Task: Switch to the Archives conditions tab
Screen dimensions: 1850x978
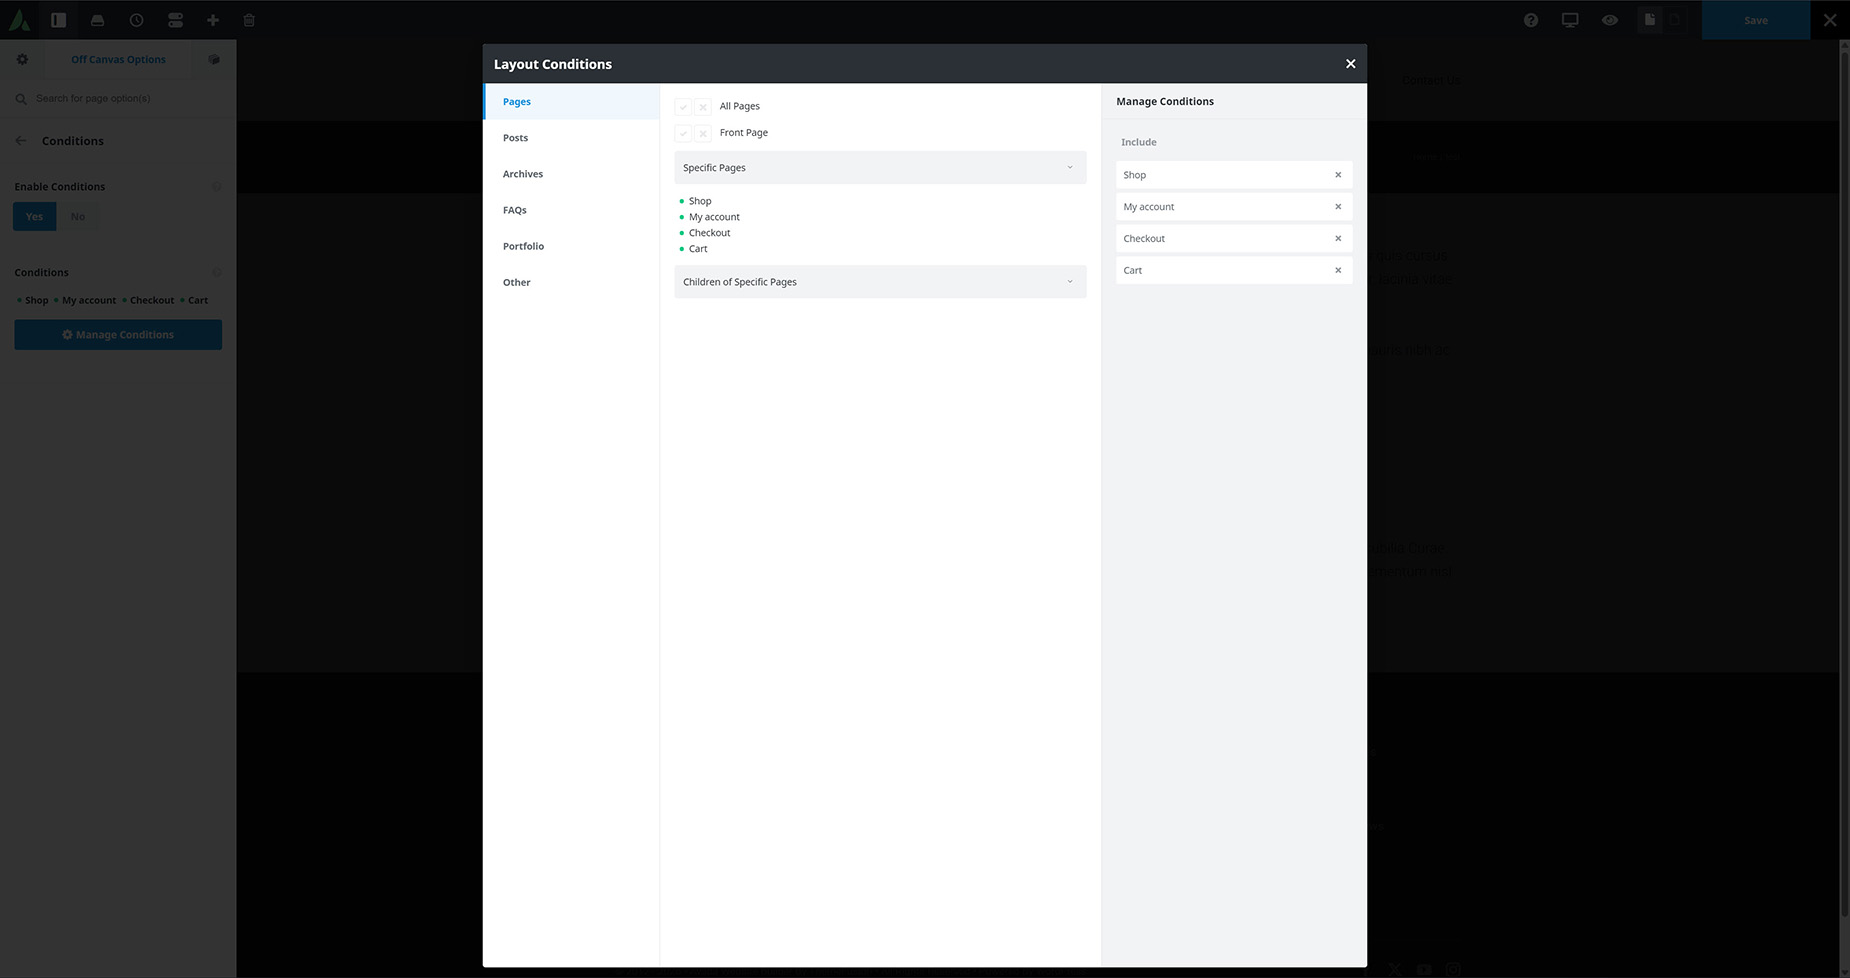Action: [x=523, y=174]
